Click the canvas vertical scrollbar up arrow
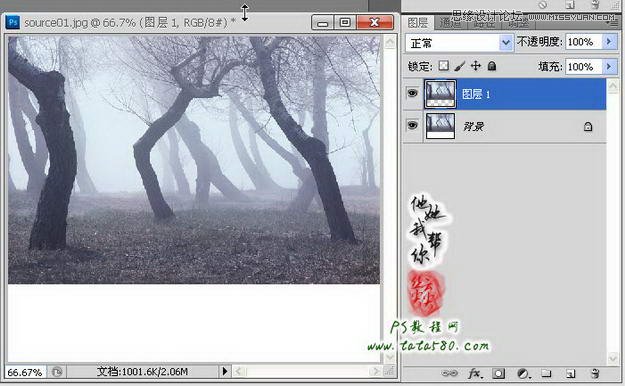This screenshot has width=625, height=386. (x=389, y=42)
